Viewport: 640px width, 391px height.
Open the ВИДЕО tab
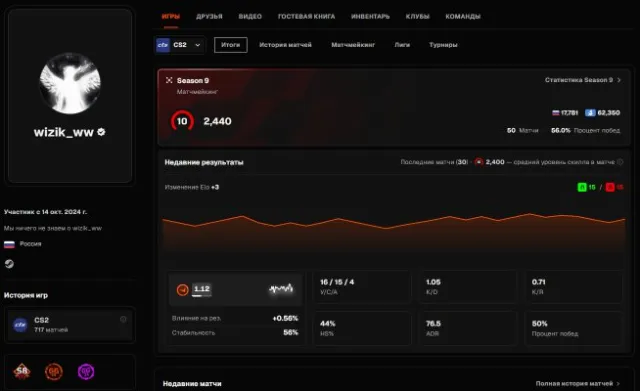[250, 16]
